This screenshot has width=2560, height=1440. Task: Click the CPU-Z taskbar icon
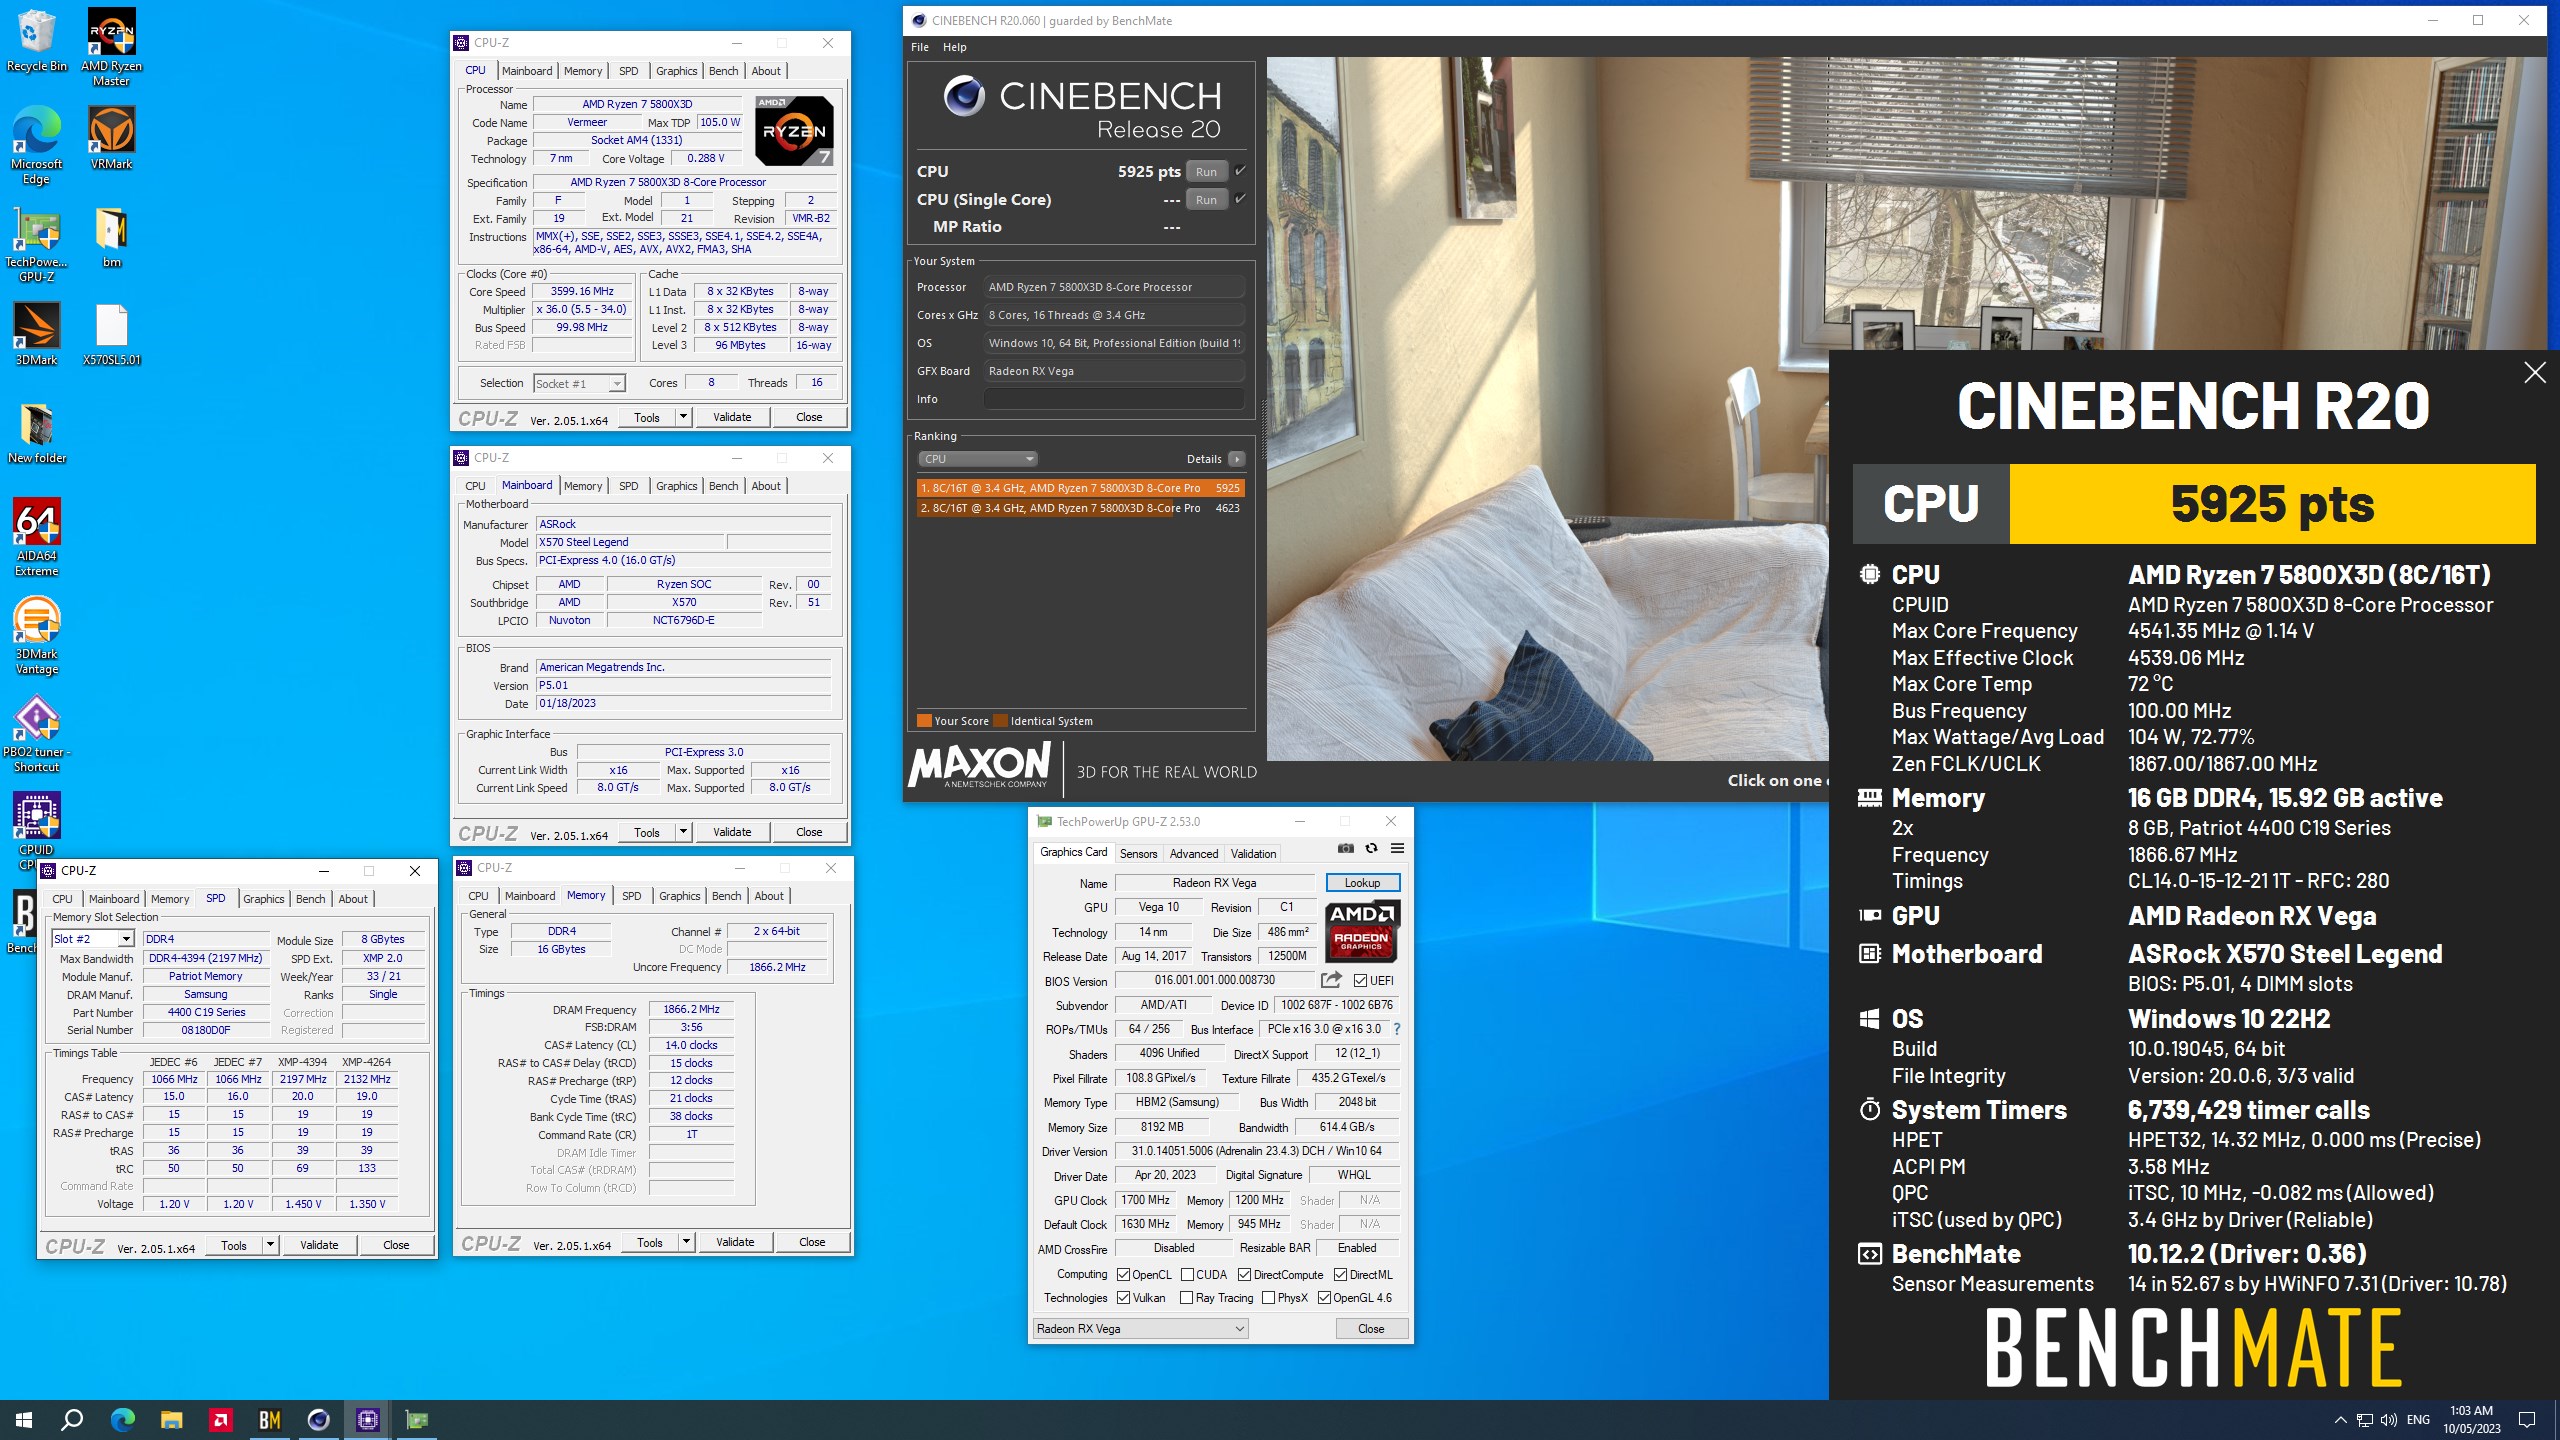click(x=367, y=1420)
